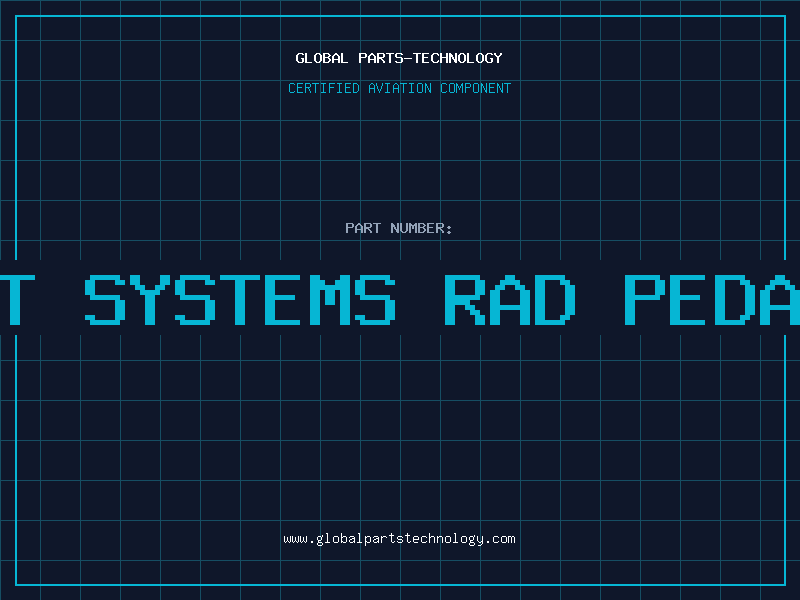Screen dimensions: 800x600
Task: Open the www.globalpartstechnology.com link
Action: [399, 539]
